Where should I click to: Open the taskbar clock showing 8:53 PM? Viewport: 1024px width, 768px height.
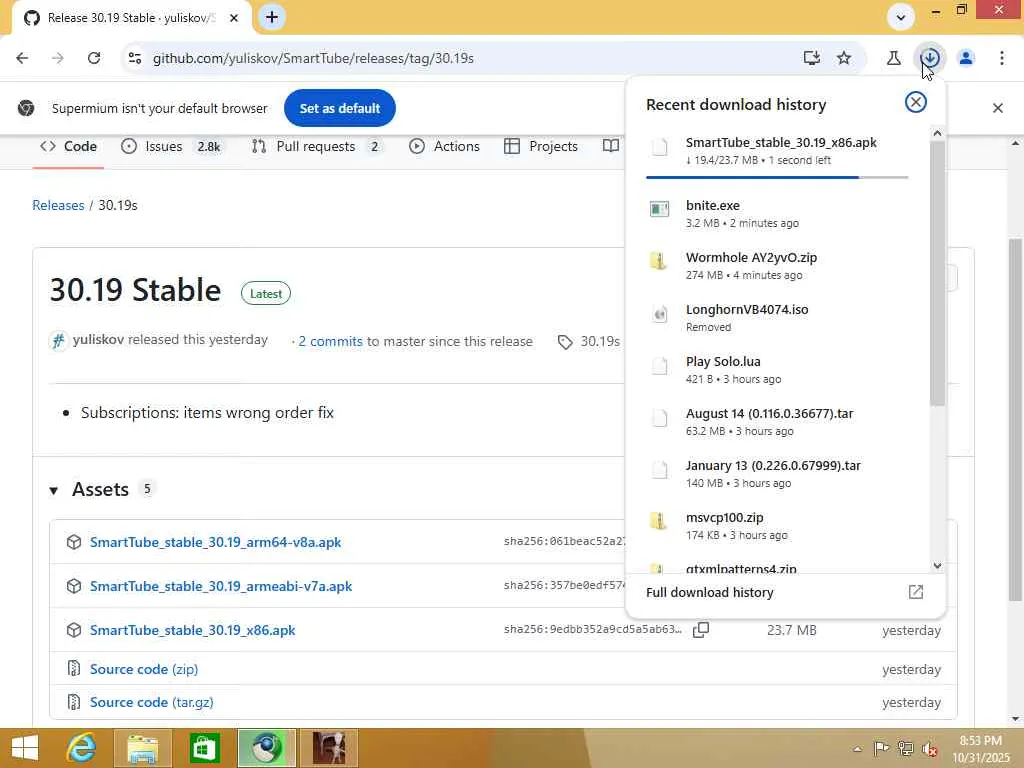tap(980, 749)
